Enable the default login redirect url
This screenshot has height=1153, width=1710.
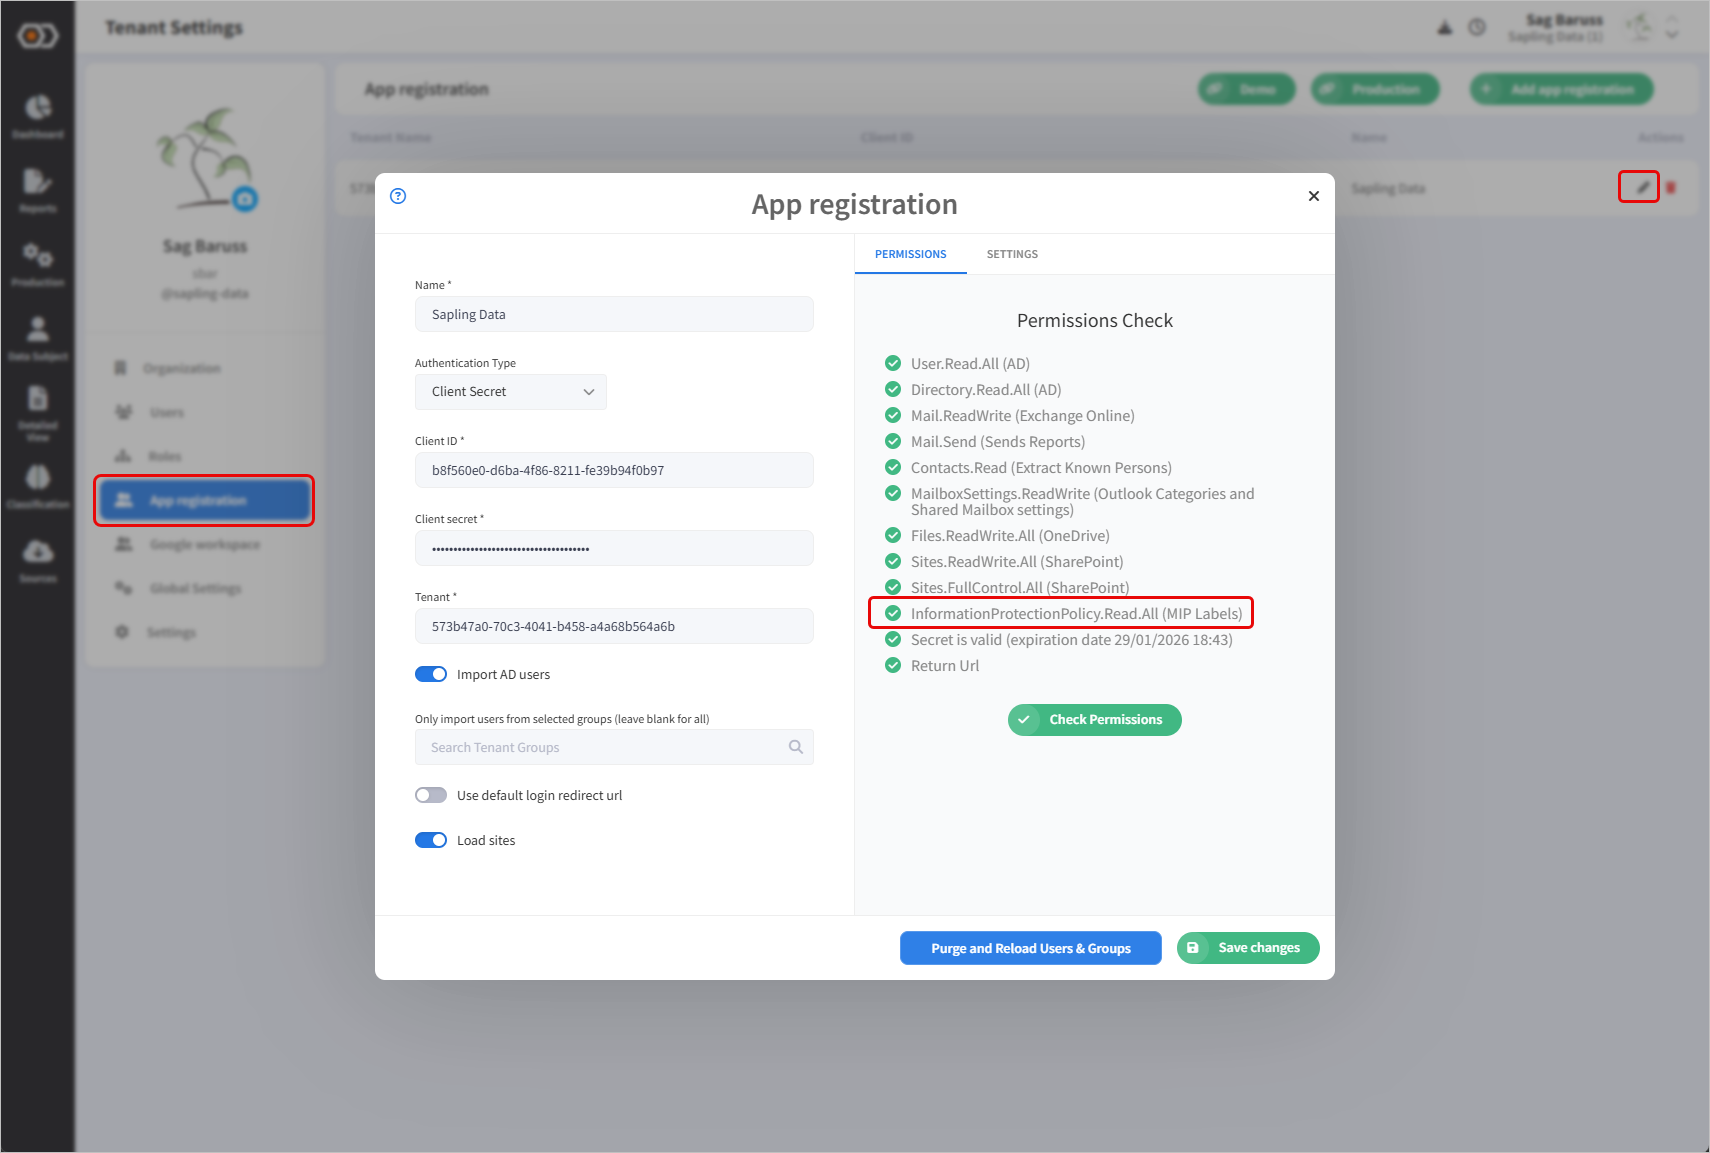(430, 794)
